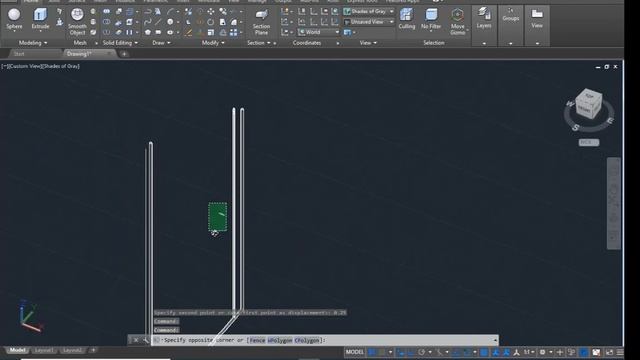Open the Unsaved View dropdown
640x360 pixels.
[369, 22]
